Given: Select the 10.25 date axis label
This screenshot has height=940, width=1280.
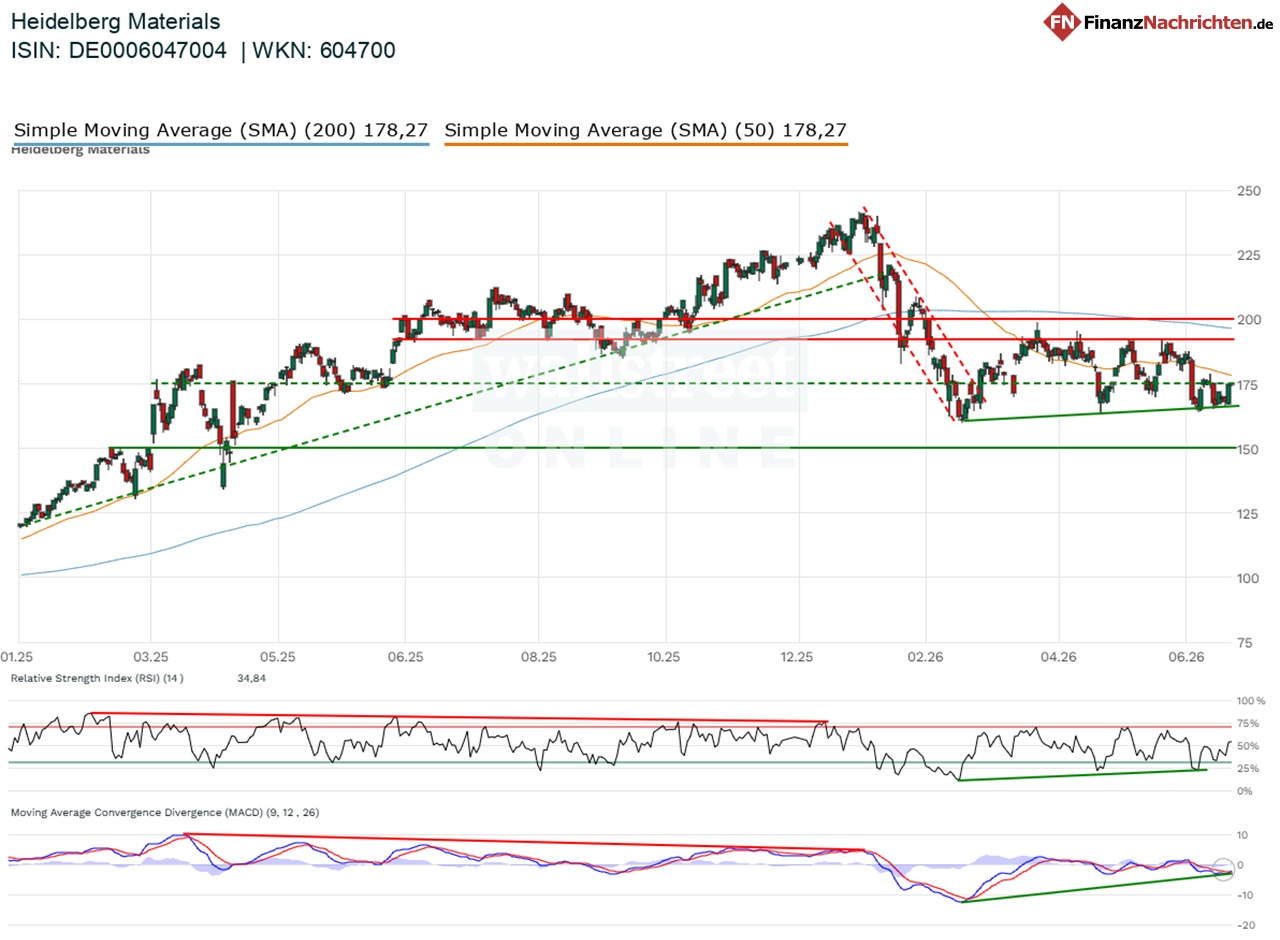Looking at the screenshot, I should click(x=664, y=658).
